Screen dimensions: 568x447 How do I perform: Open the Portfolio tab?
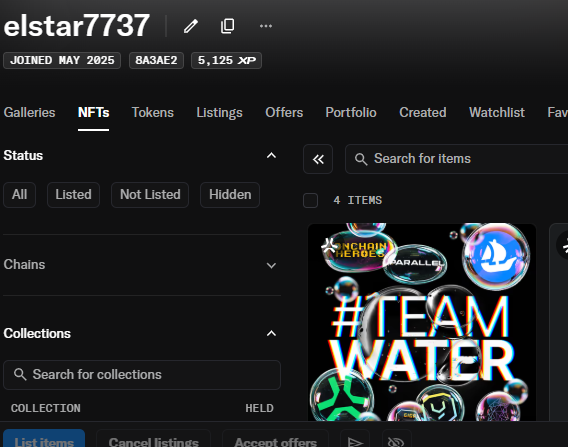pos(351,113)
